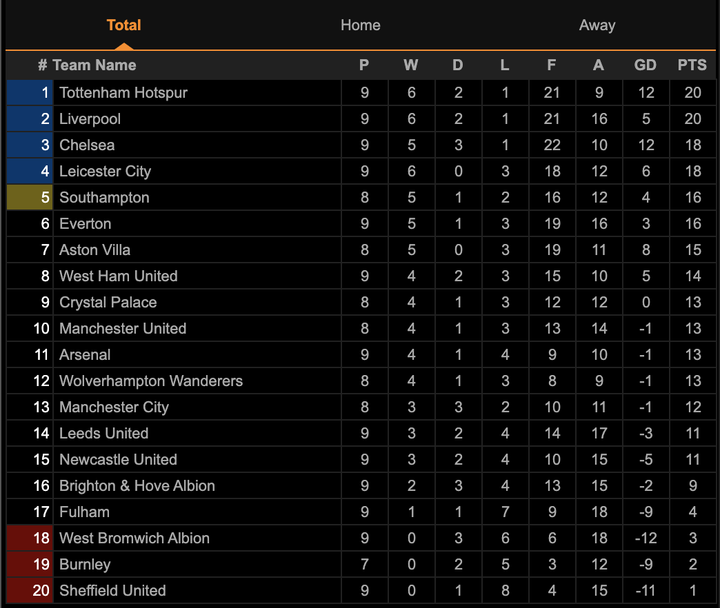Screen dimensions: 720x608
Task: Open Tottenham Hotspur team link
Action: point(123,93)
